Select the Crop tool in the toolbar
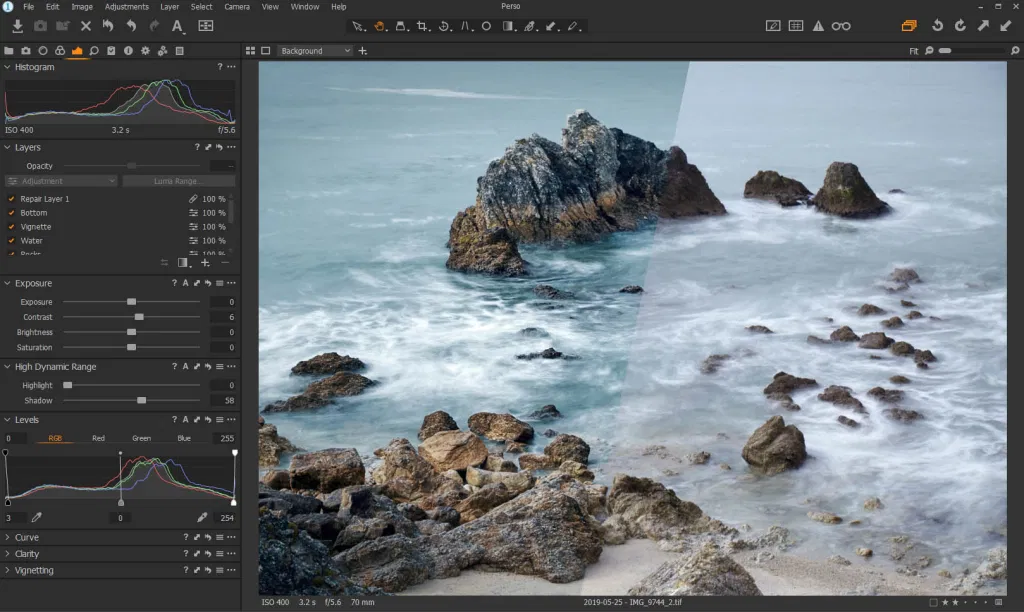 point(422,26)
